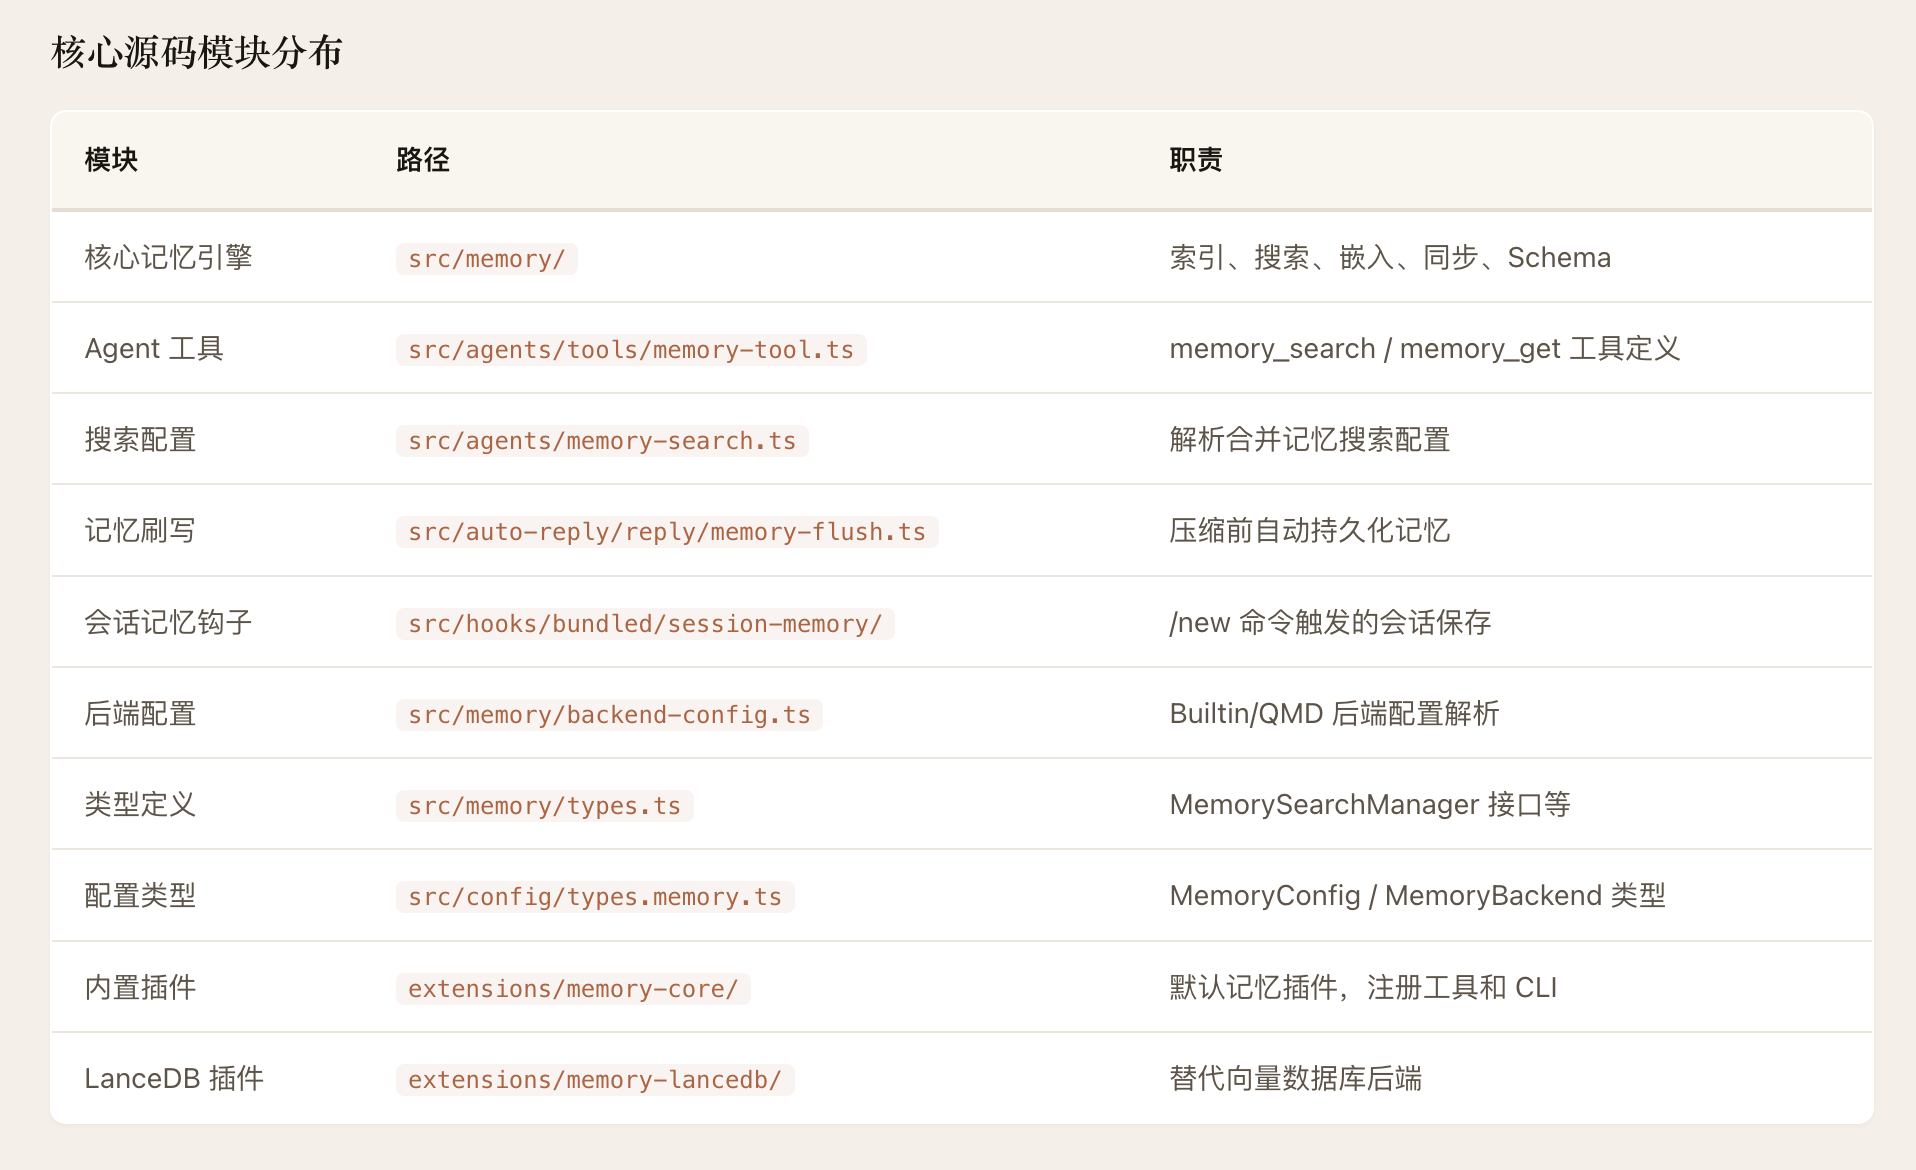Click the Builtin/QMD 后端配置解析 description

click(1333, 714)
